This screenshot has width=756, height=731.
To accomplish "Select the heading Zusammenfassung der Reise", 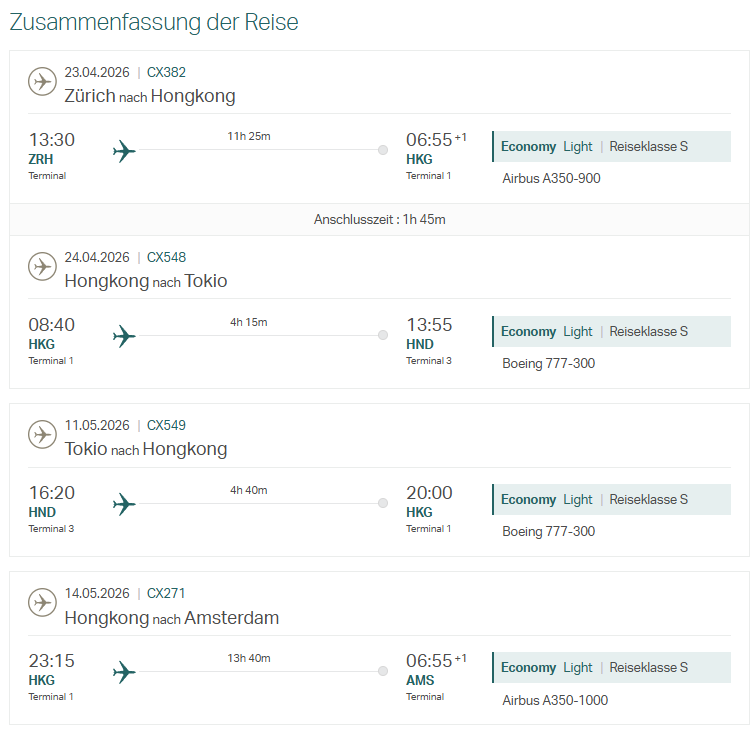I will 154,22.
